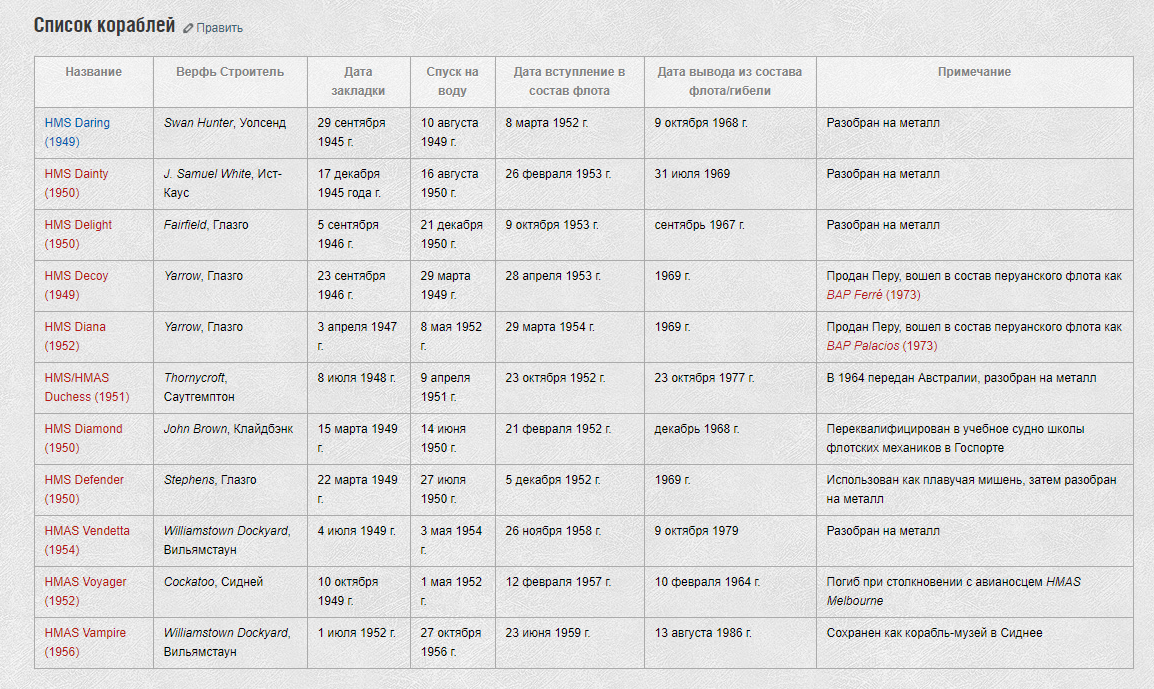Select the Fairfield, Глазго cell
1154x689 pixels.
(x=230, y=234)
